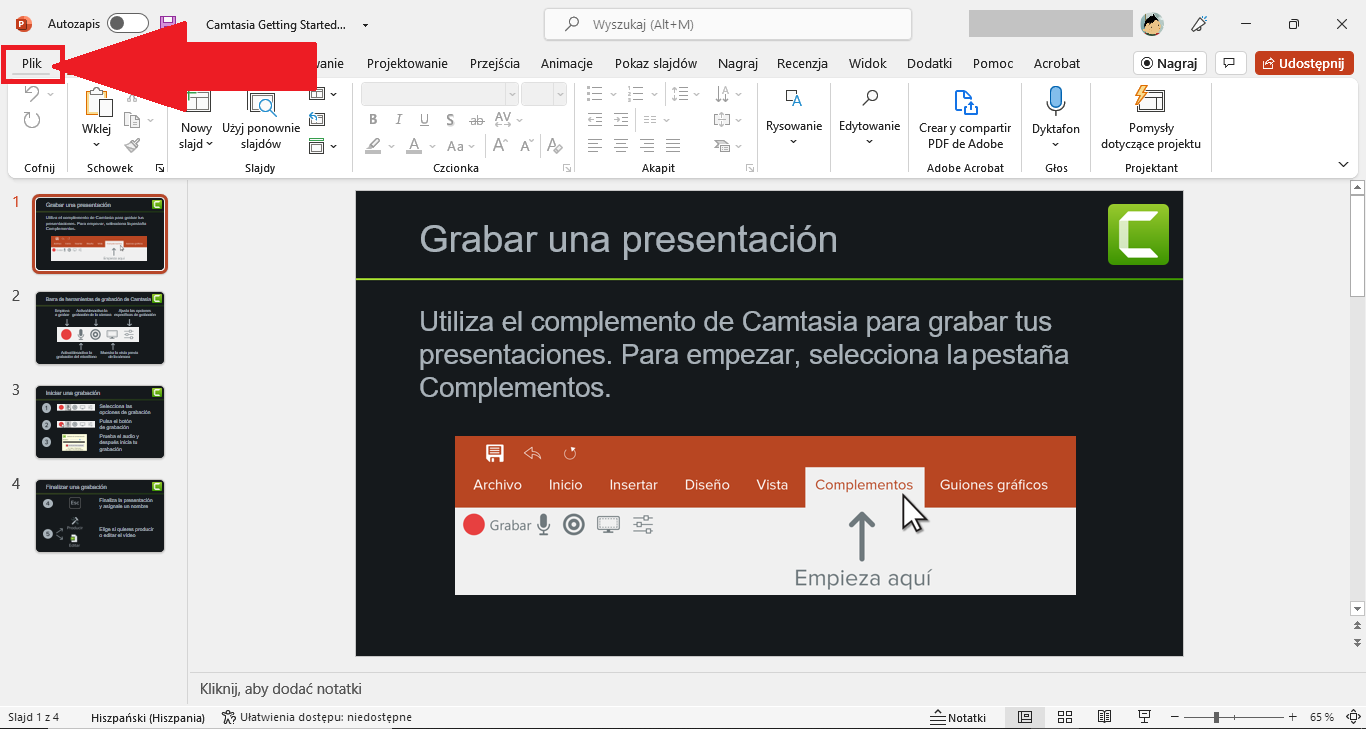Viewport: 1366px width, 729px height.
Task: Click the Crear y compartir PDF de Adobe icon
Action: (965, 102)
